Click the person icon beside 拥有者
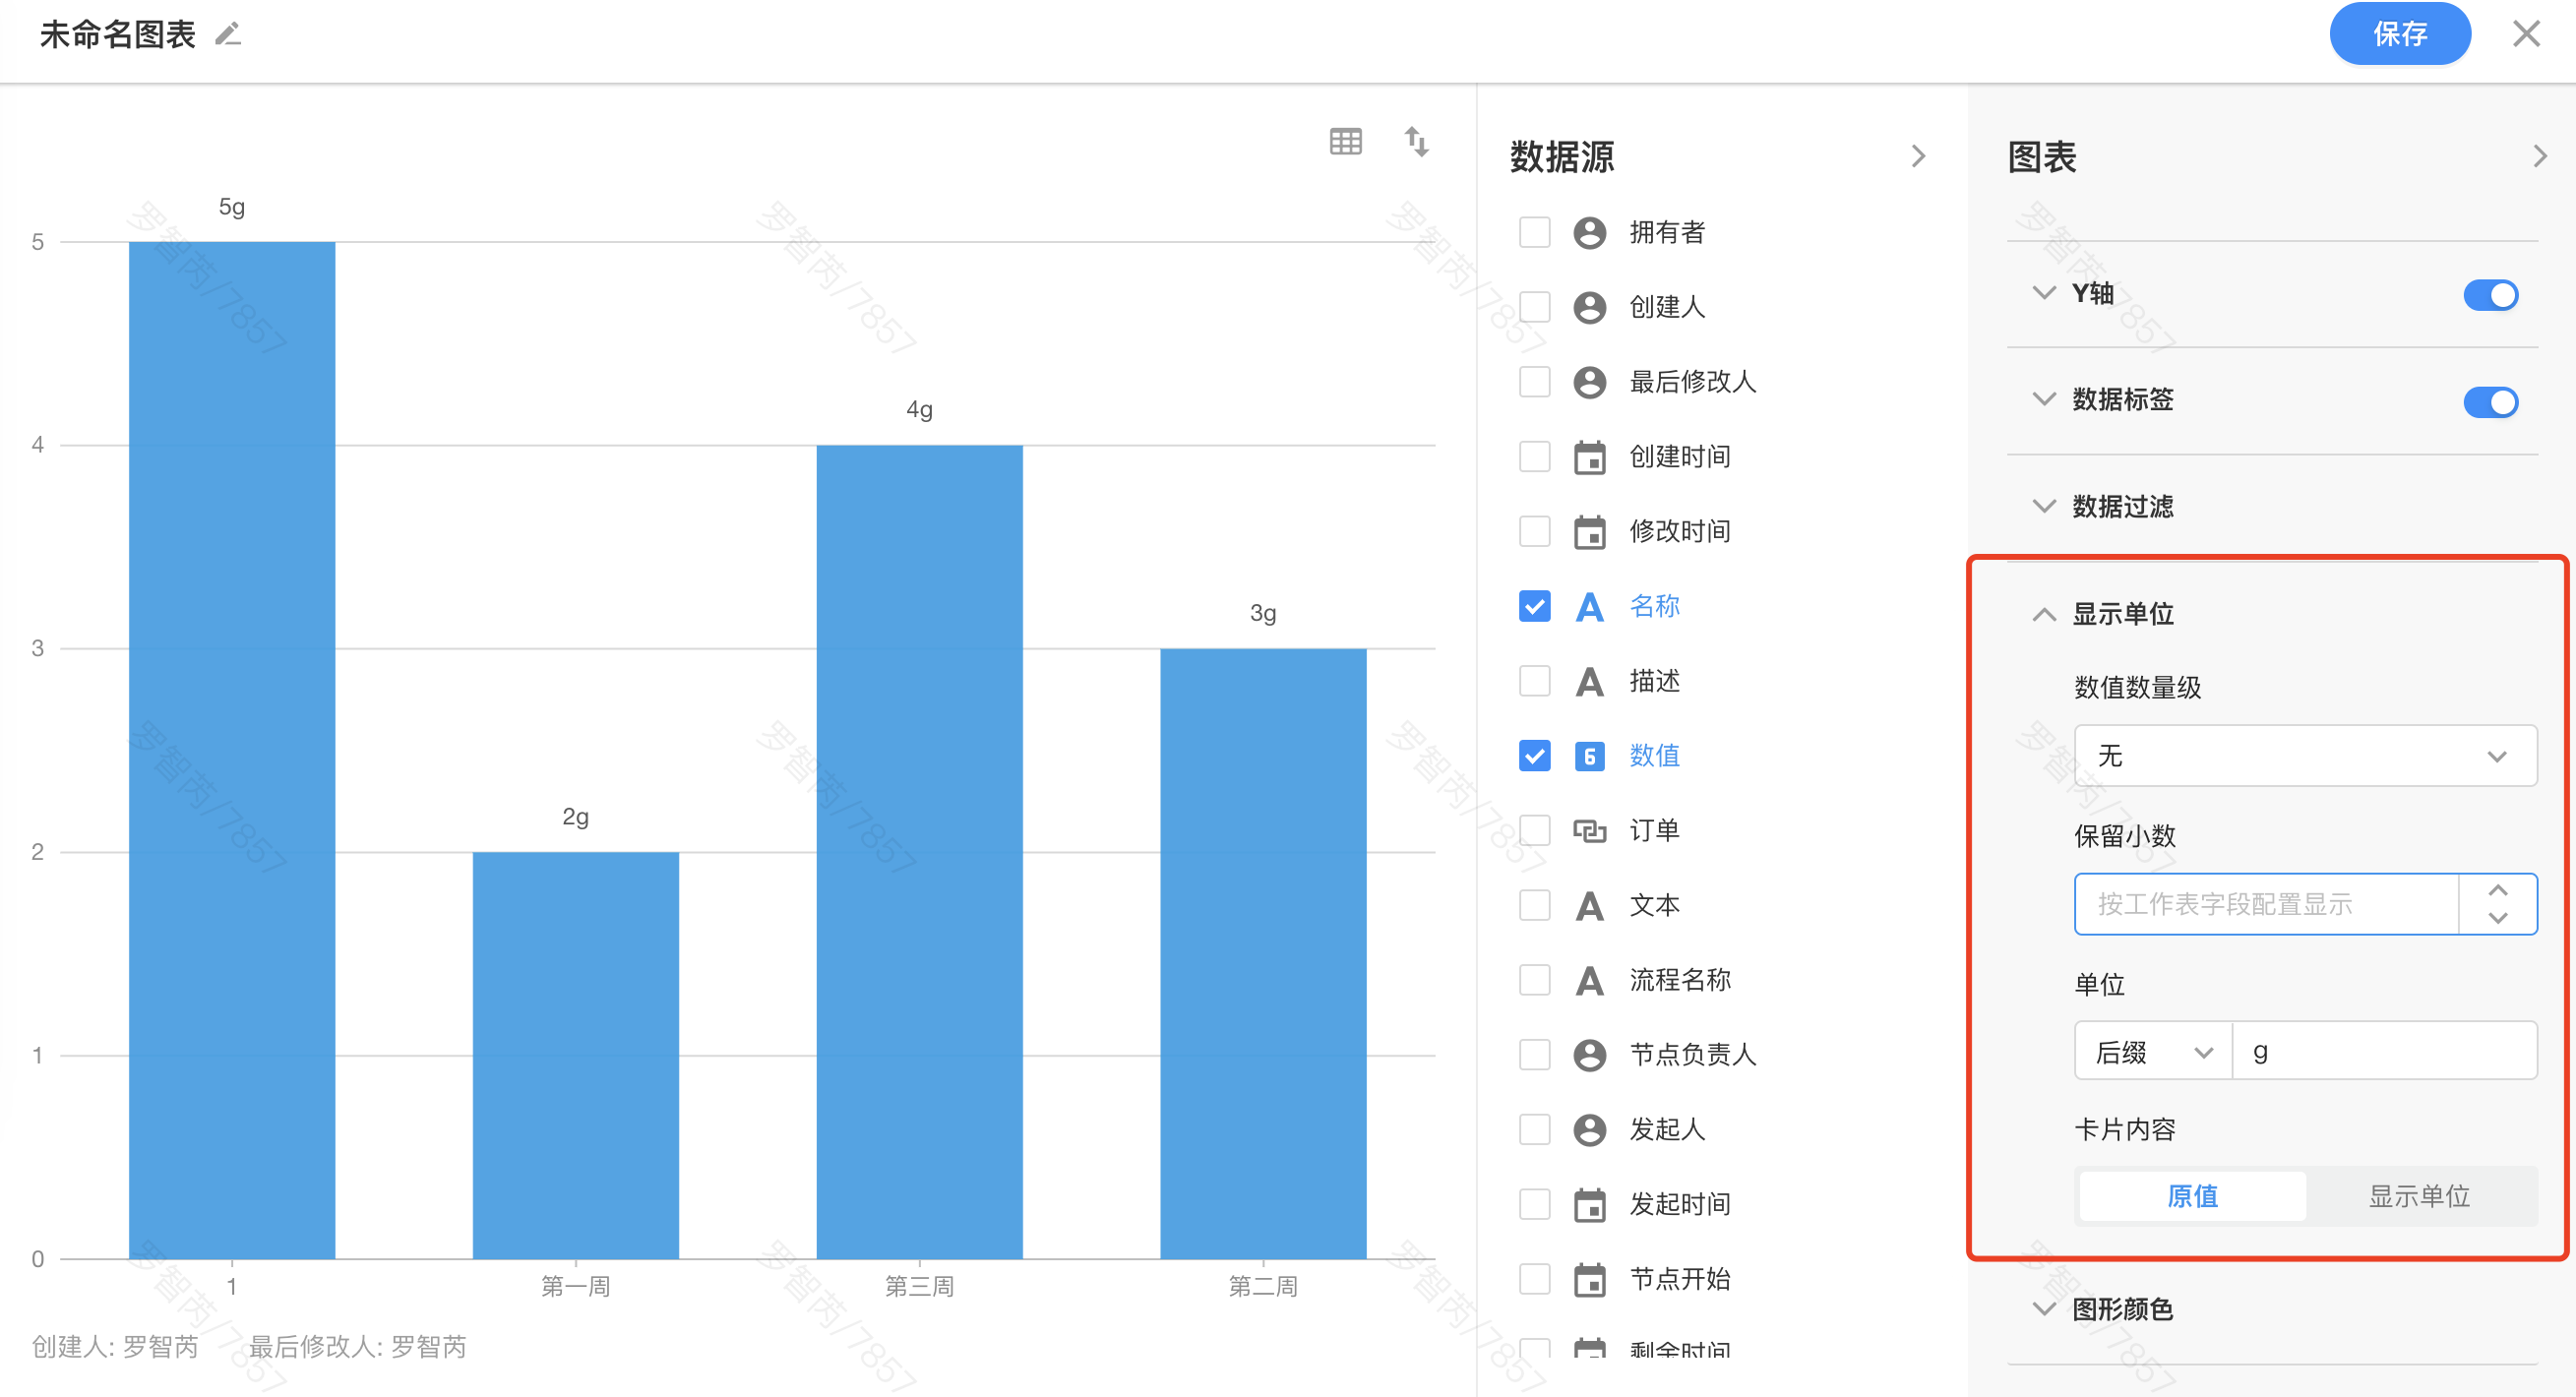2576x1397 pixels. (1589, 233)
